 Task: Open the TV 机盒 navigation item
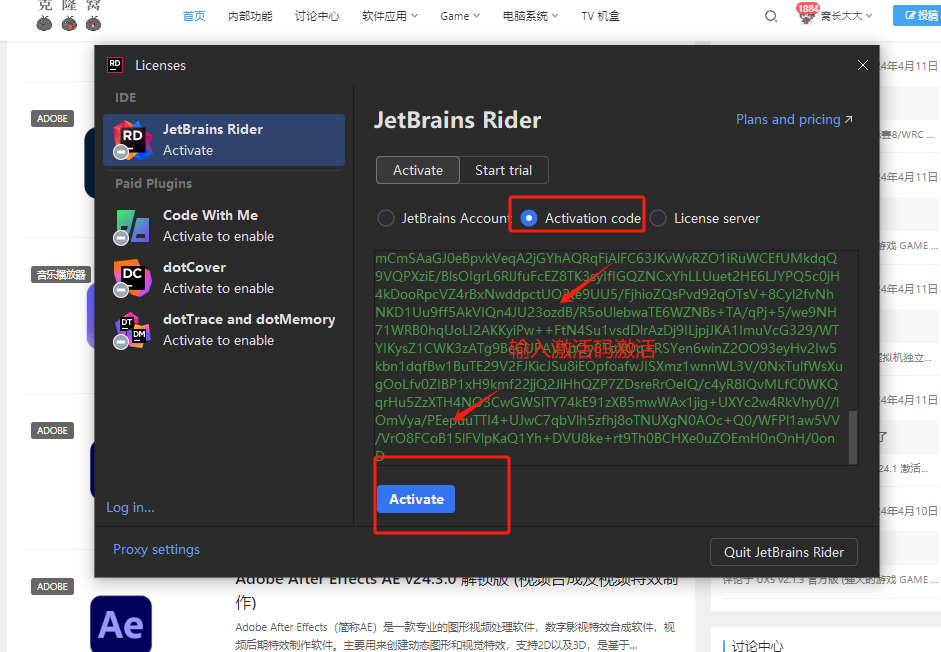coord(600,16)
